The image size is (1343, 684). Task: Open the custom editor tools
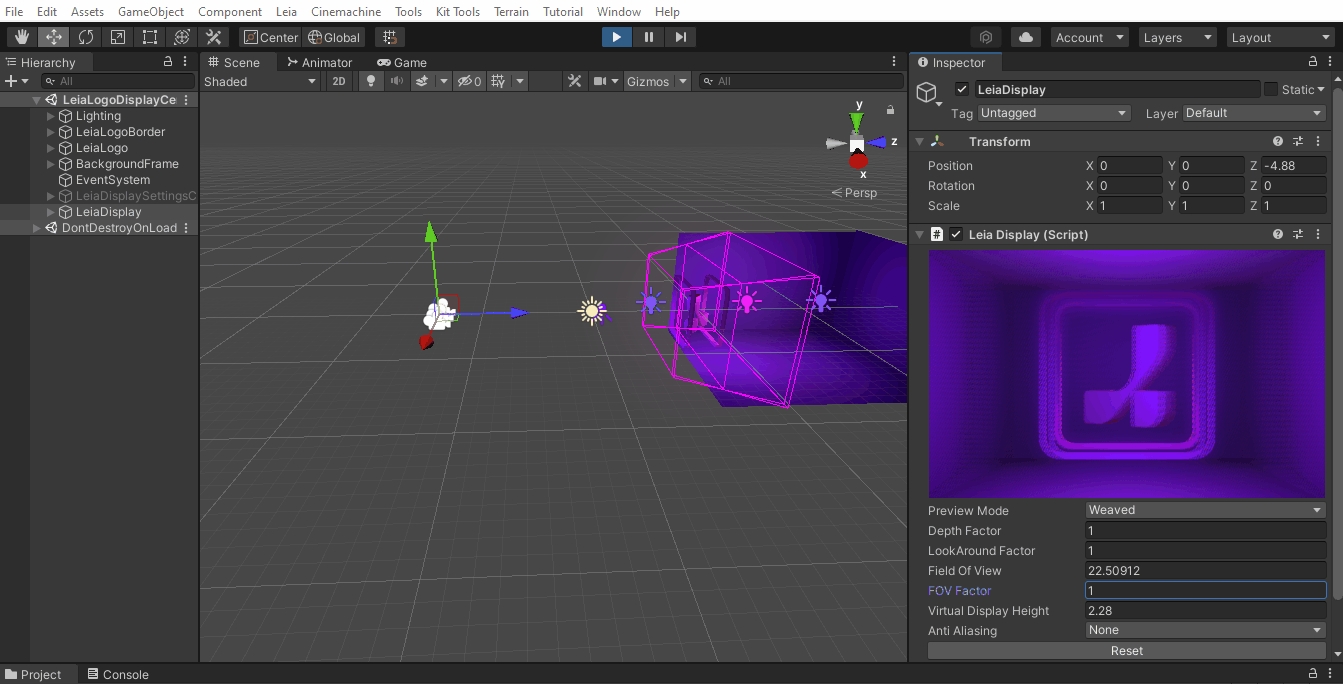pyautogui.click(x=214, y=37)
